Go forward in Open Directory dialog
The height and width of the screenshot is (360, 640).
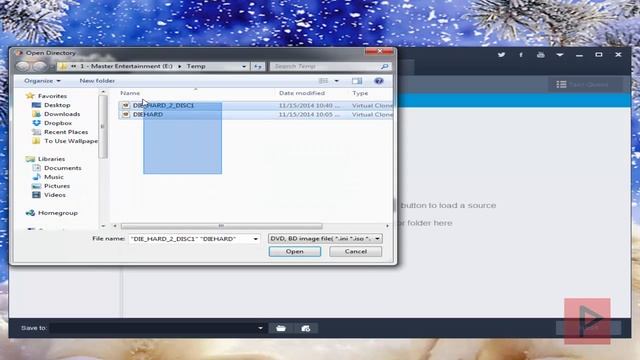coord(39,66)
